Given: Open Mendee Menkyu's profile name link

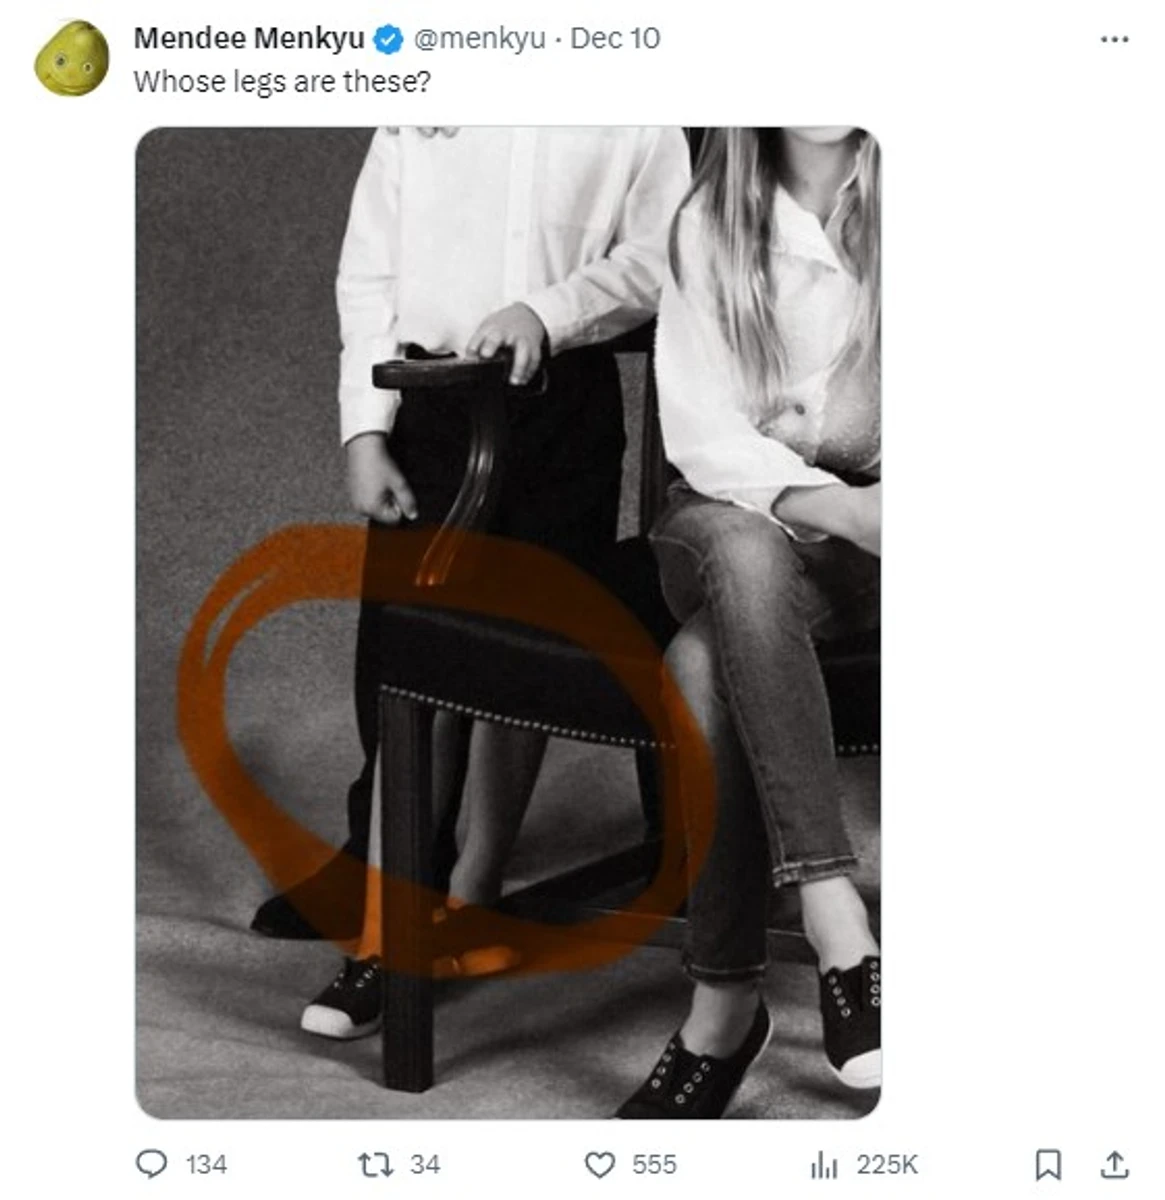Looking at the screenshot, I should click(x=249, y=39).
